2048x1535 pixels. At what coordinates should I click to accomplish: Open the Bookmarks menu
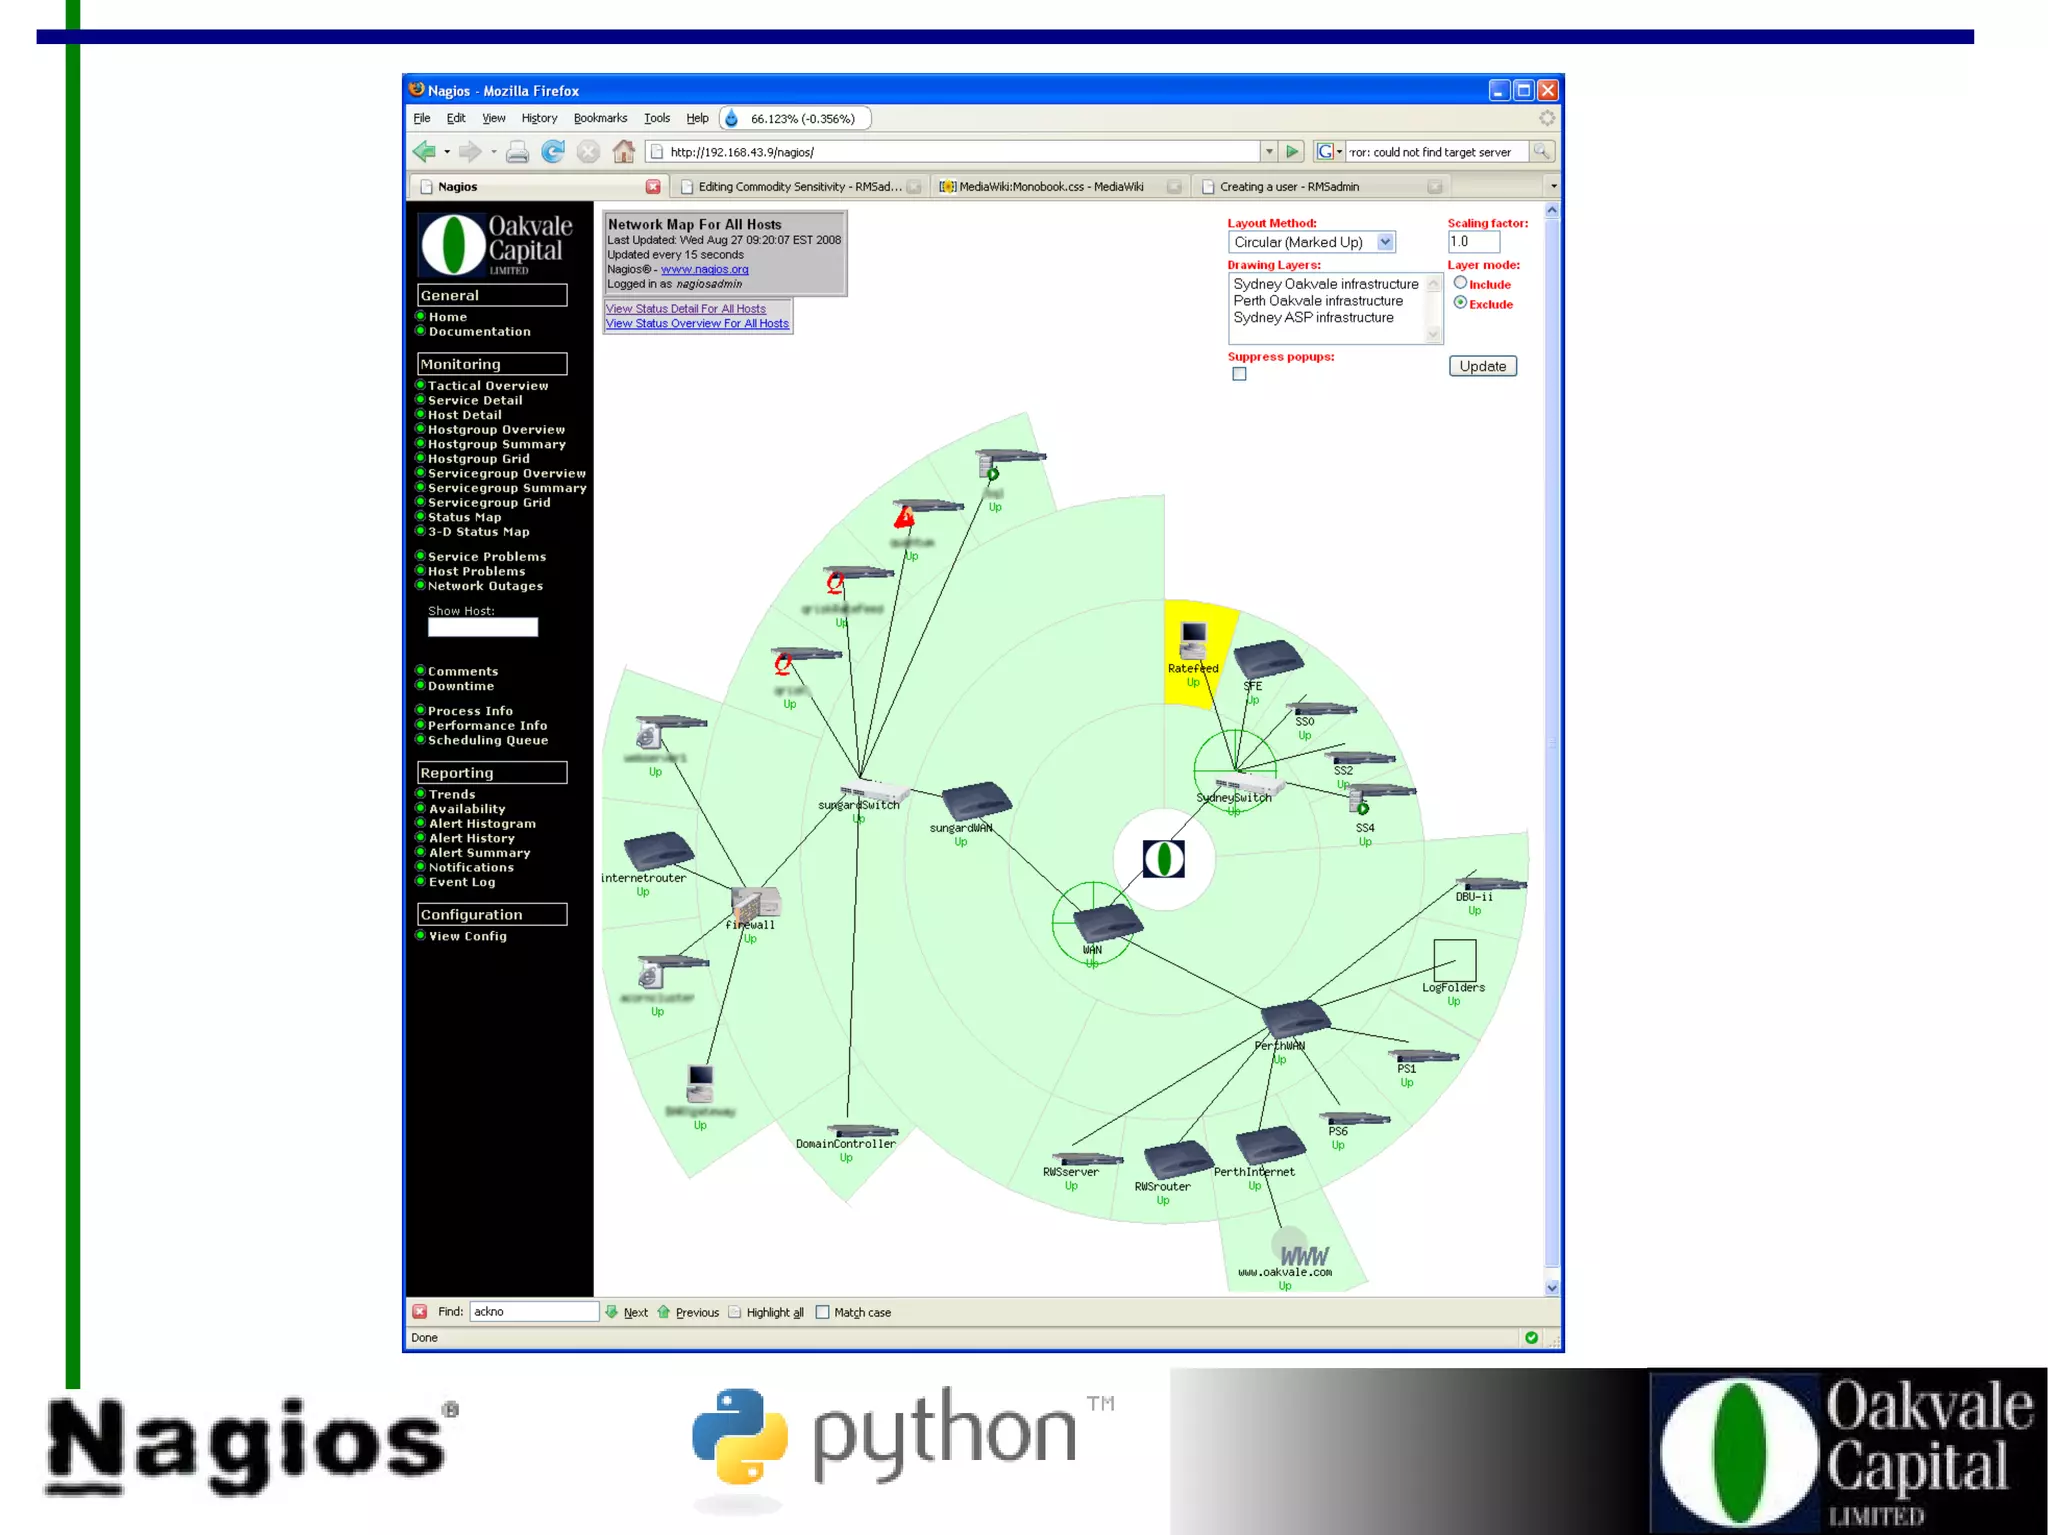[600, 118]
